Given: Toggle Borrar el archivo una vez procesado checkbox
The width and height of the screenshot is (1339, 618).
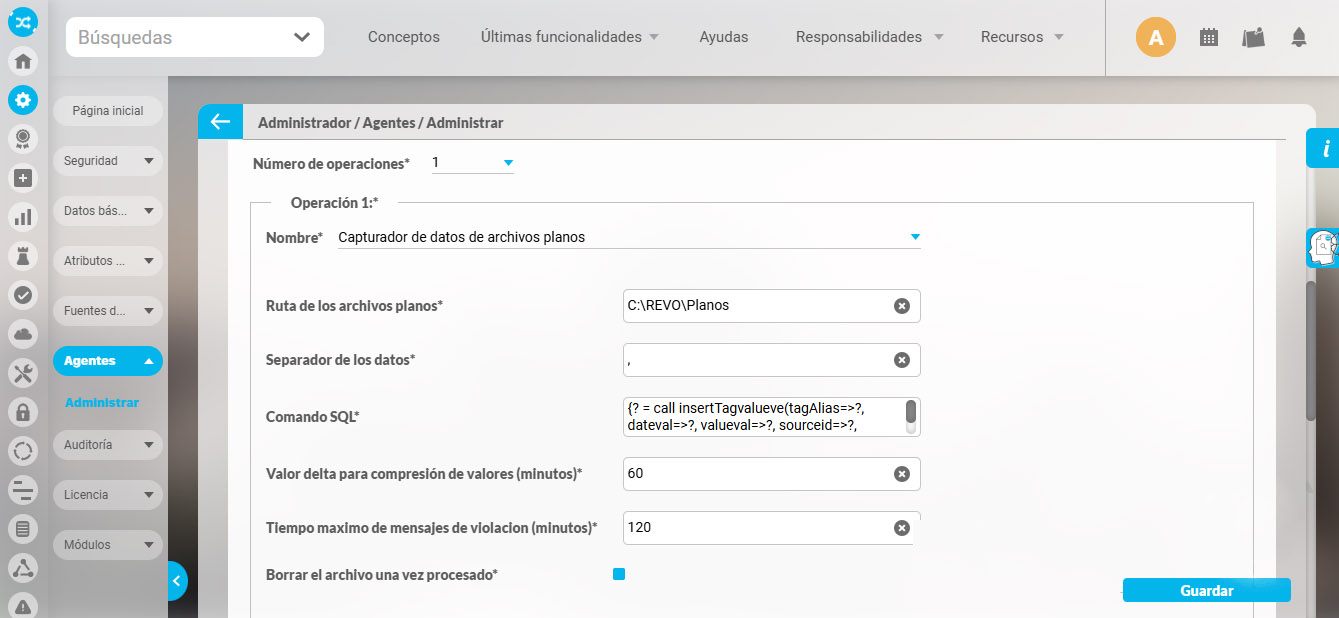Looking at the screenshot, I should pos(619,574).
